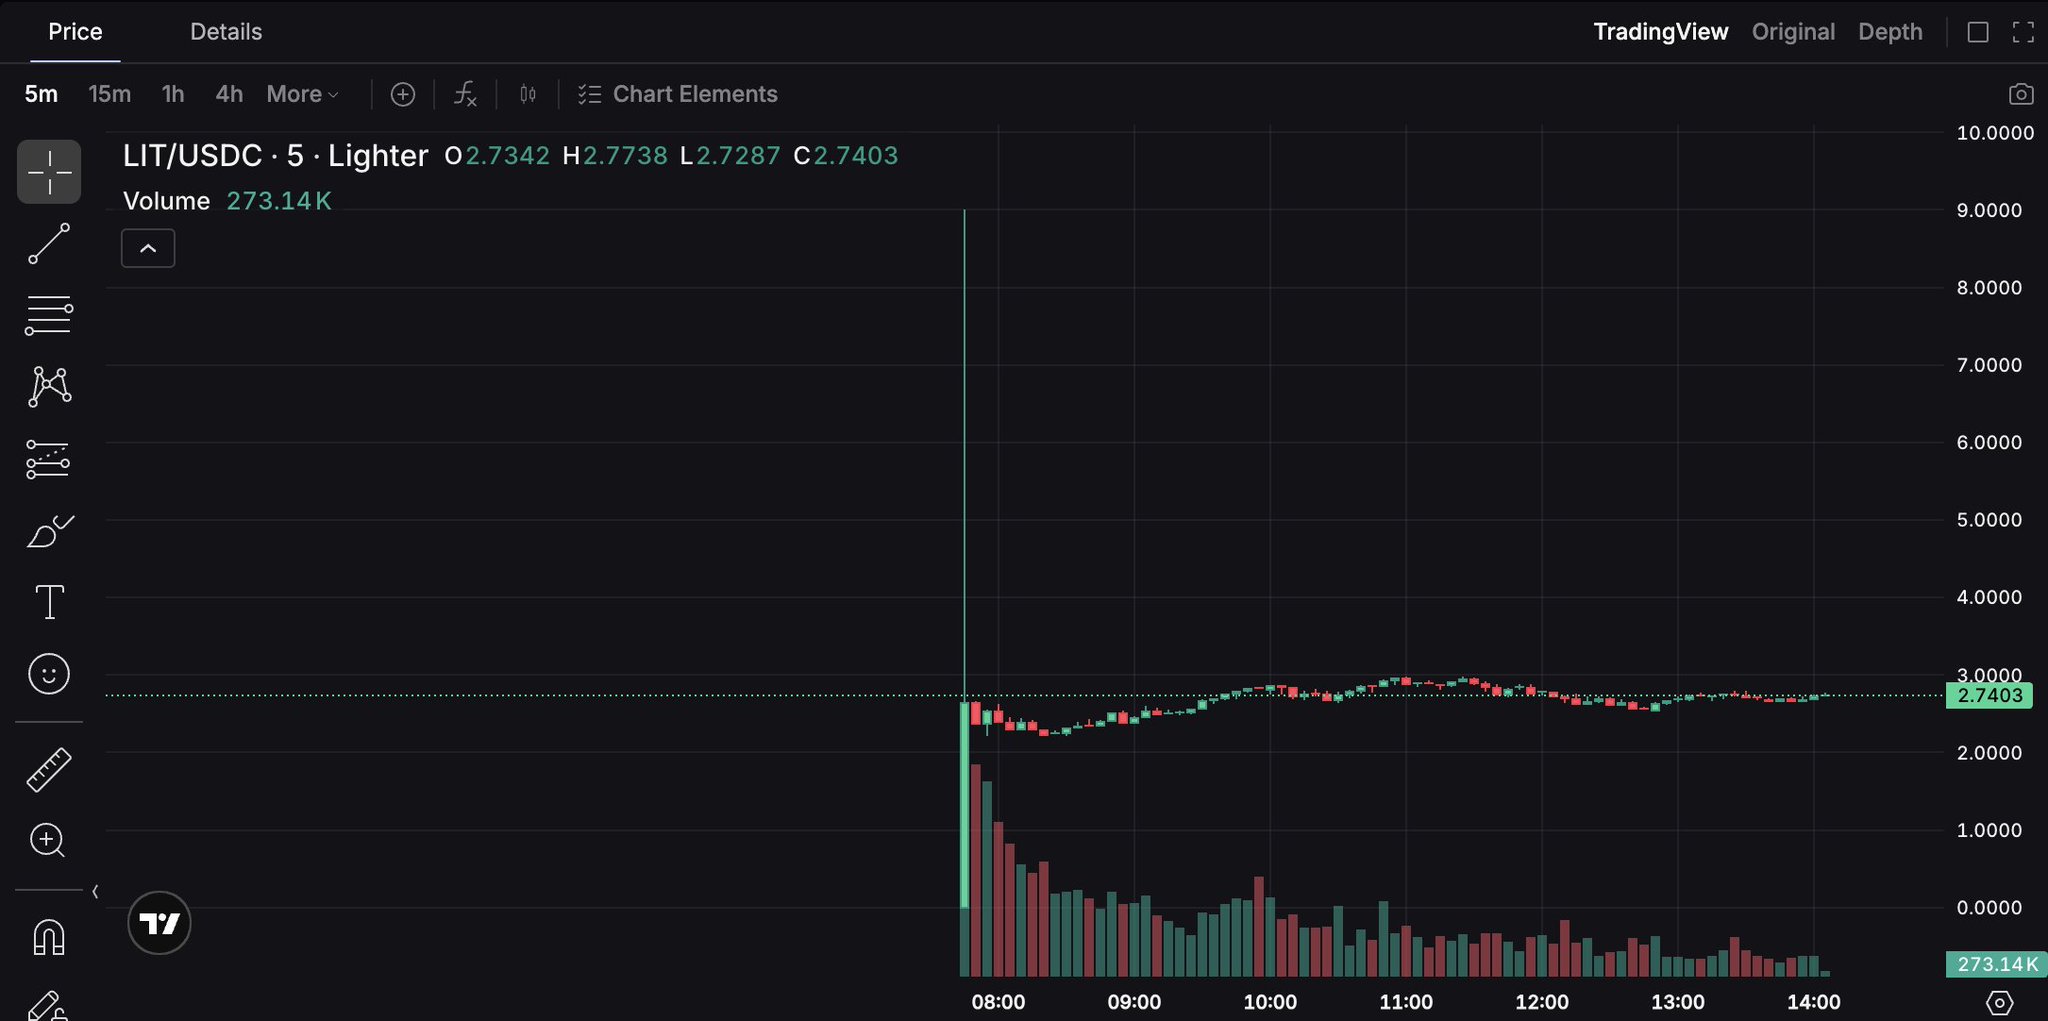Open the chart type selector
2048x1021 pixels.
click(x=528, y=94)
